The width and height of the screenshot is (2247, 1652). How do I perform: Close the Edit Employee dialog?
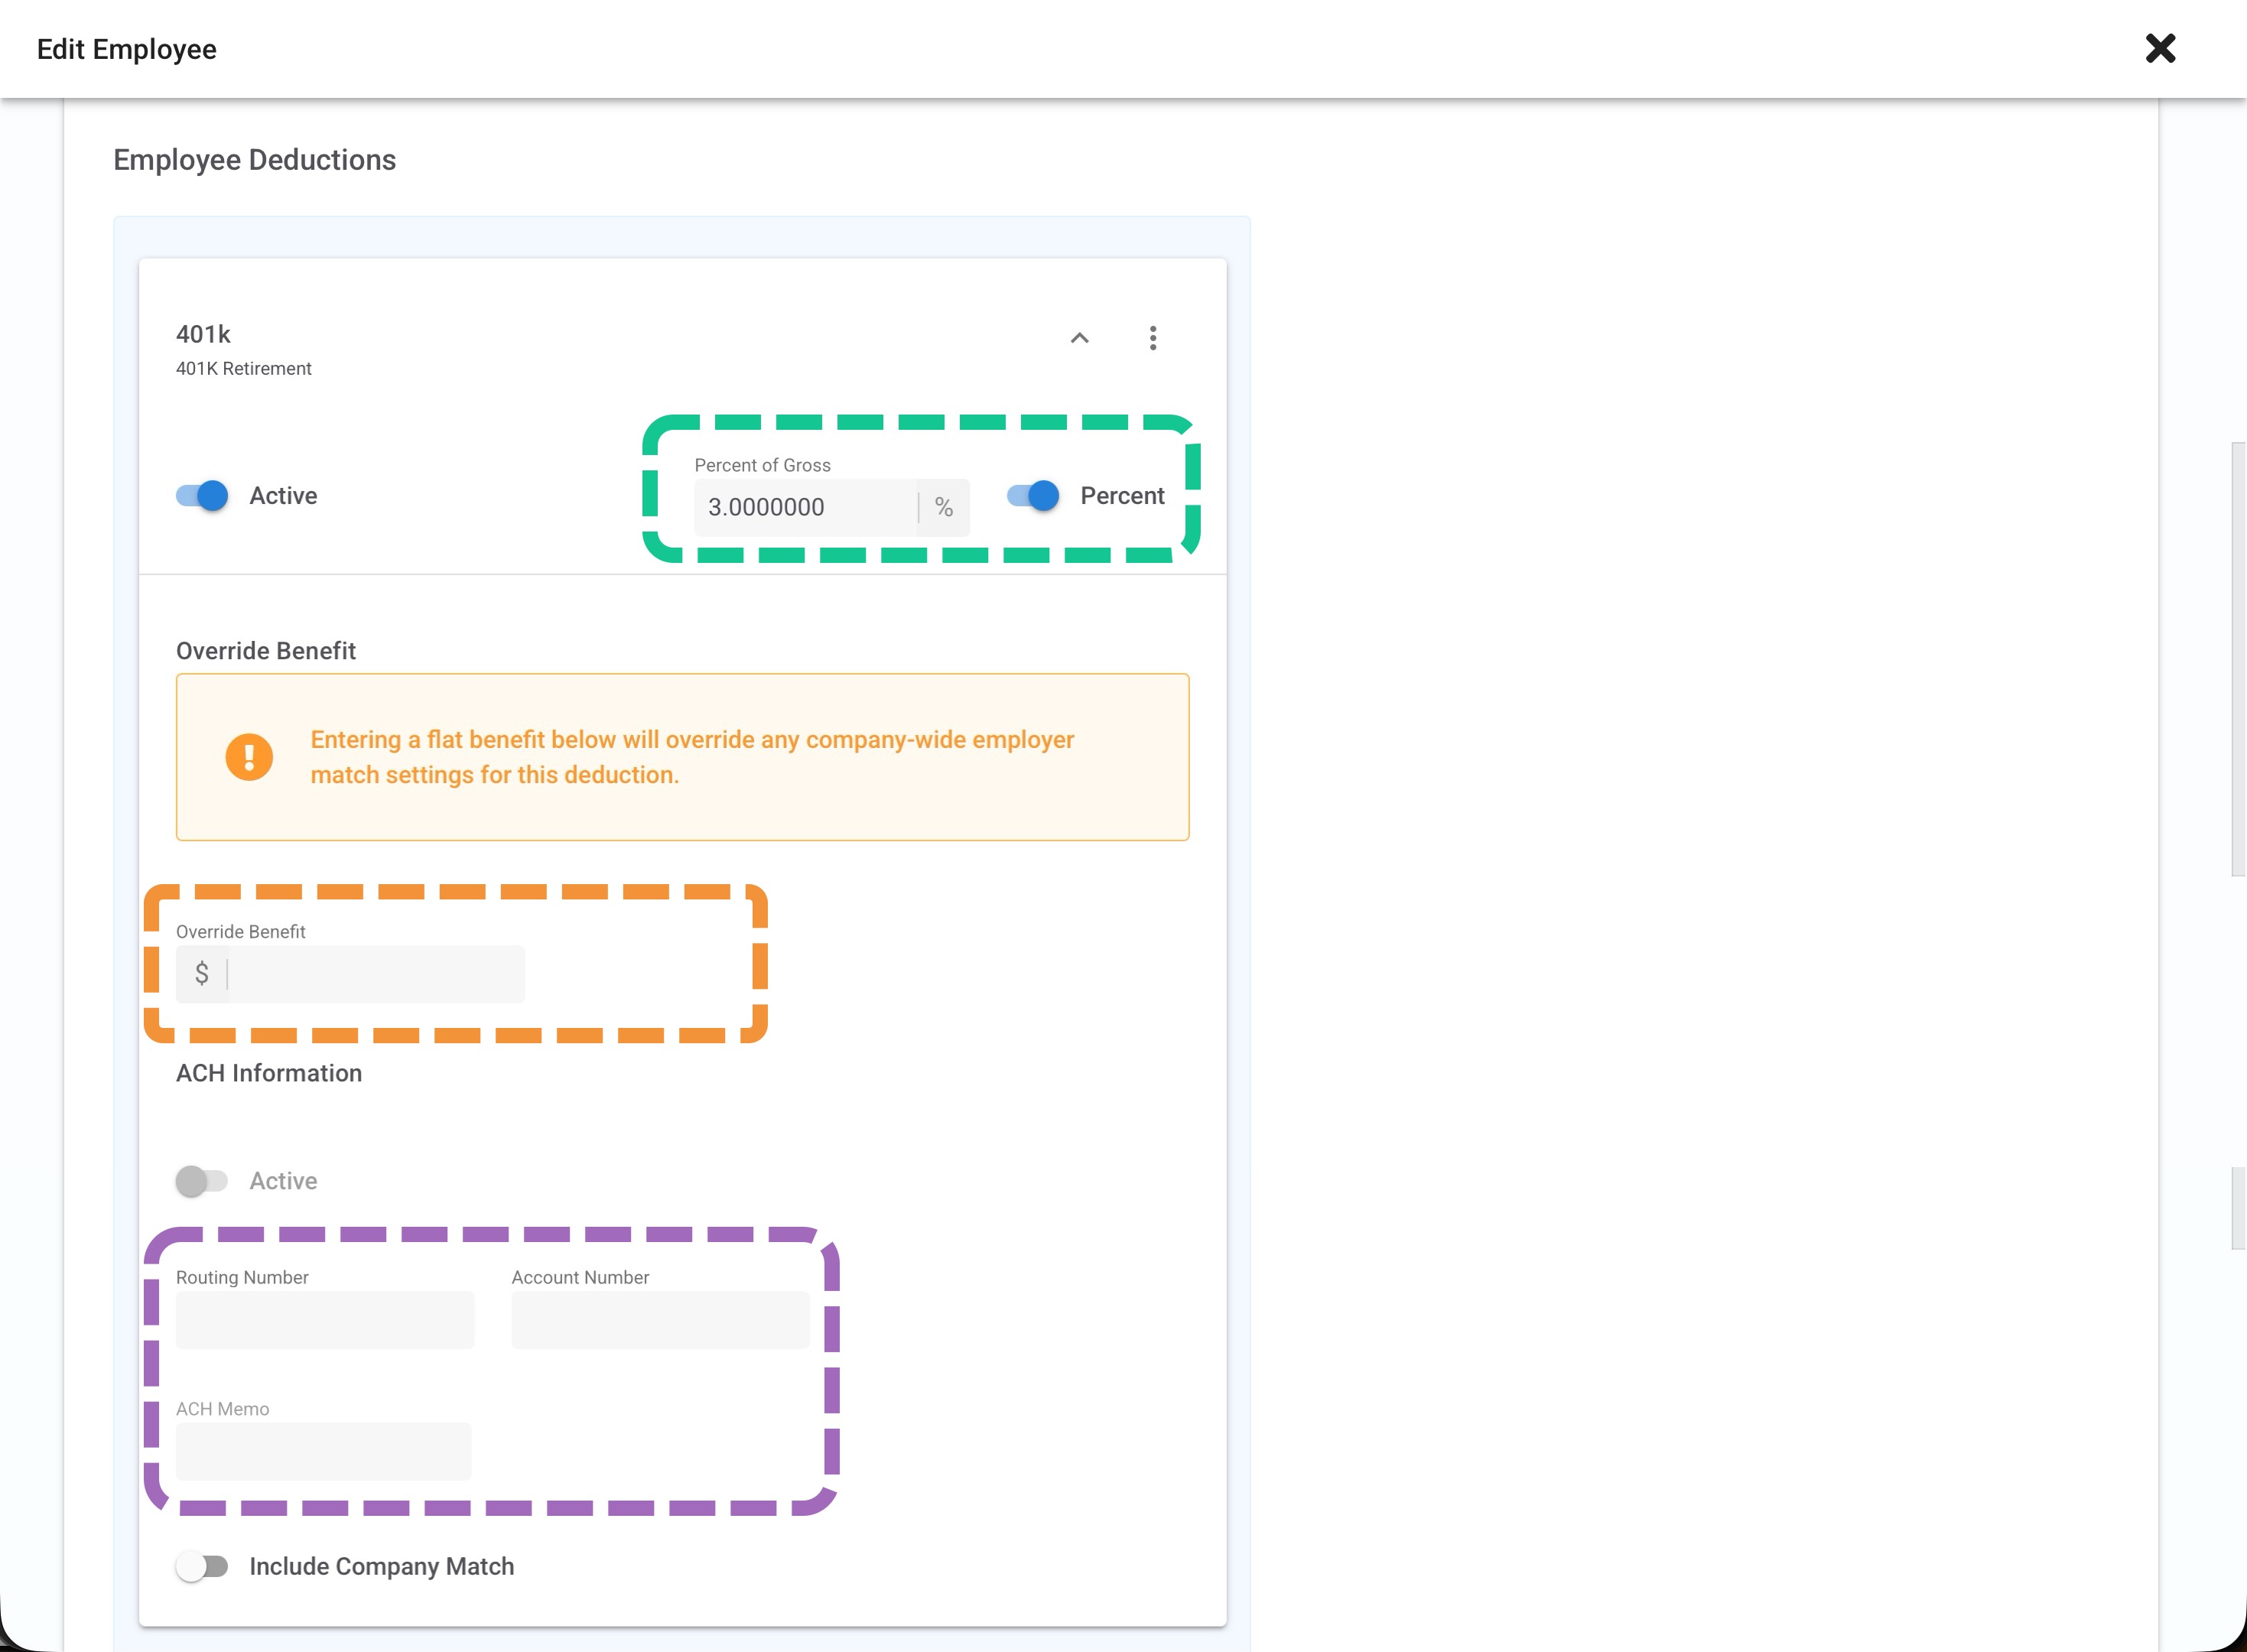click(x=2160, y=48)
